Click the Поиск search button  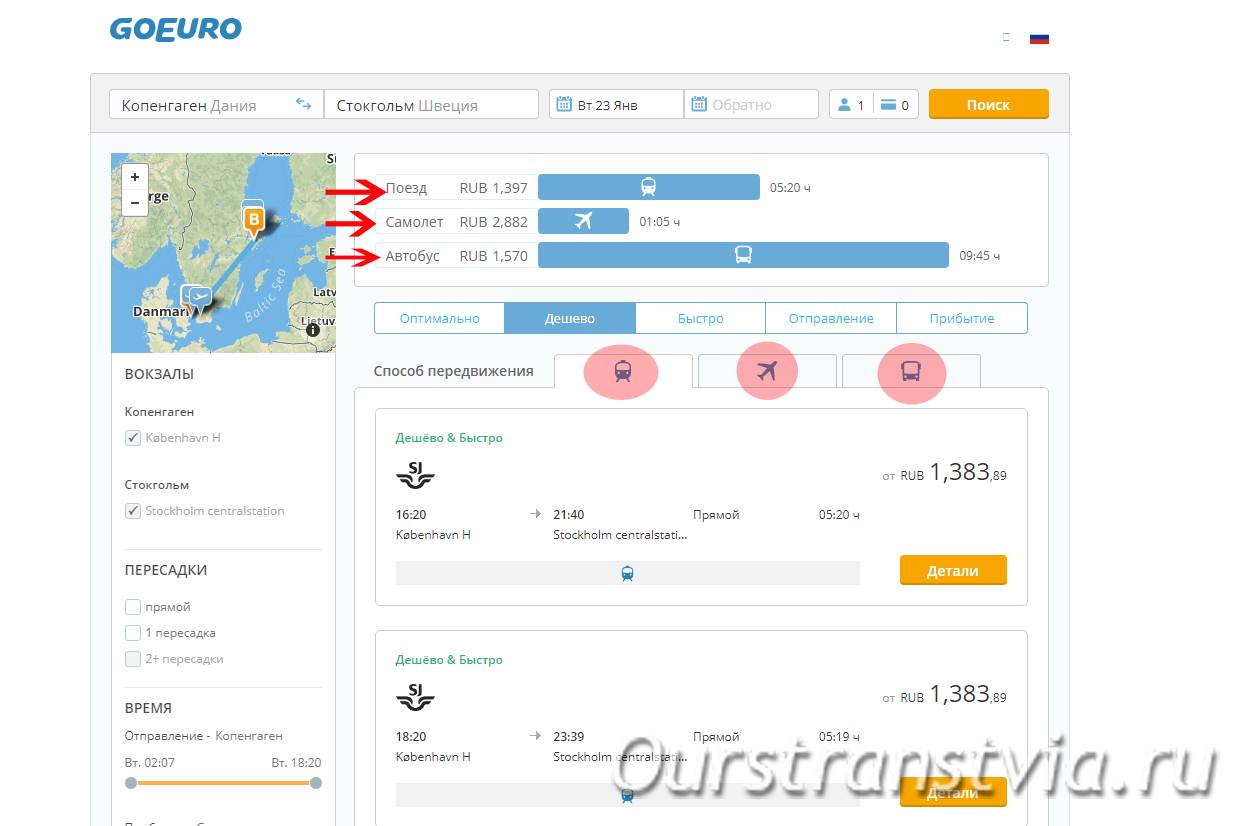(x=988, y=104)
